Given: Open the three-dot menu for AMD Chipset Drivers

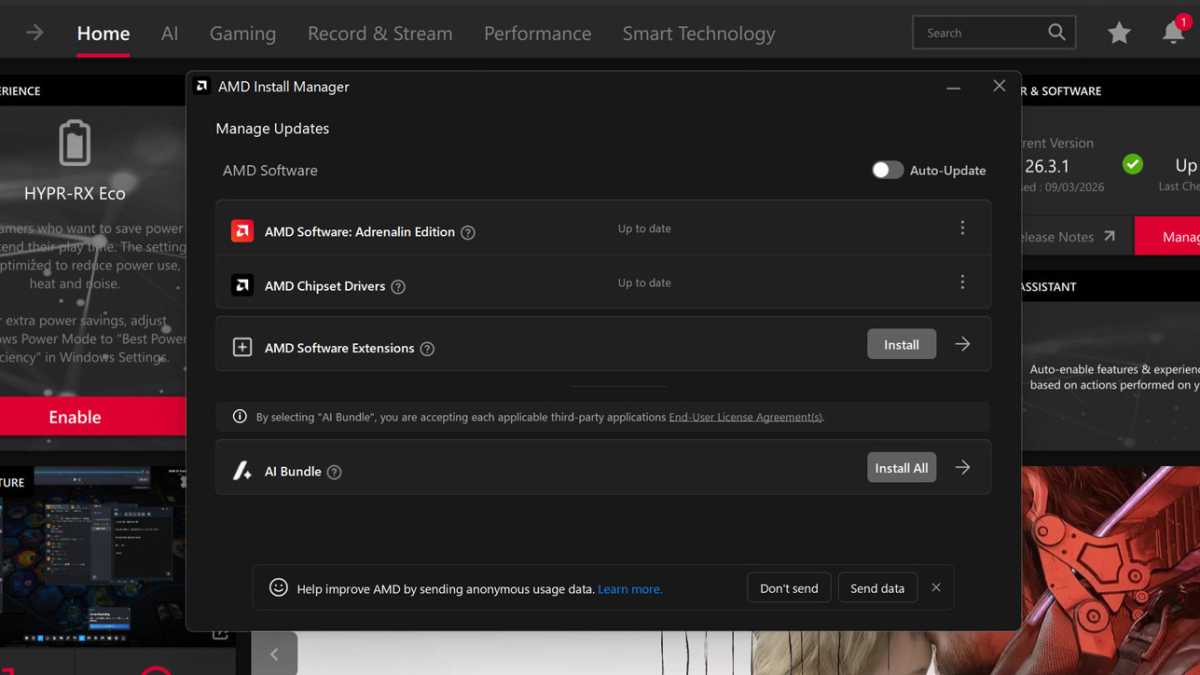Looking at the screenshot, I should (x=962, y=282).
